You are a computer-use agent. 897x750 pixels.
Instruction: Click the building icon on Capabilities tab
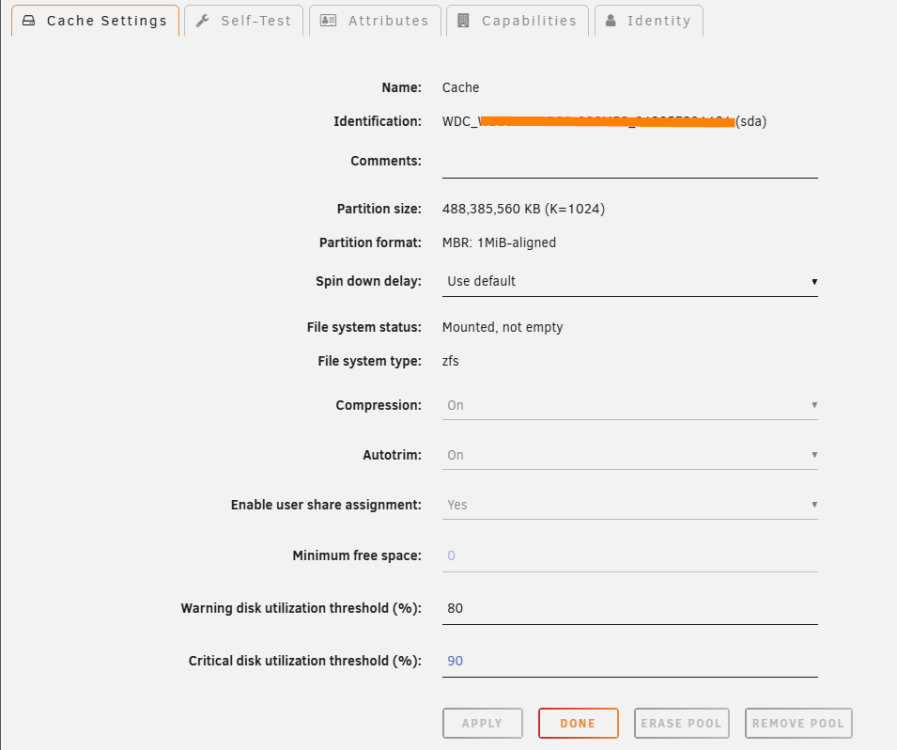click(463, 21)
